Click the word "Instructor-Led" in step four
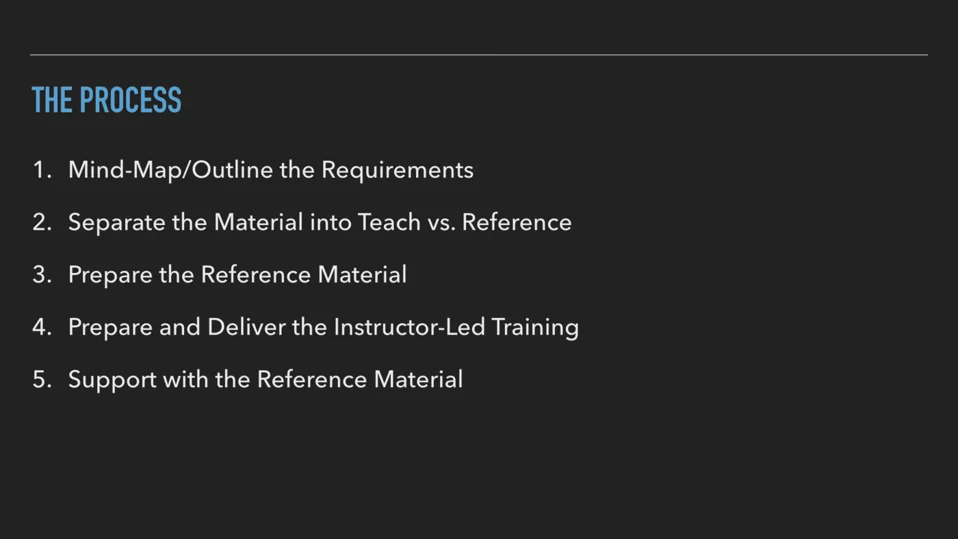This screenshot has width=958, height=539. click(409, 327)
